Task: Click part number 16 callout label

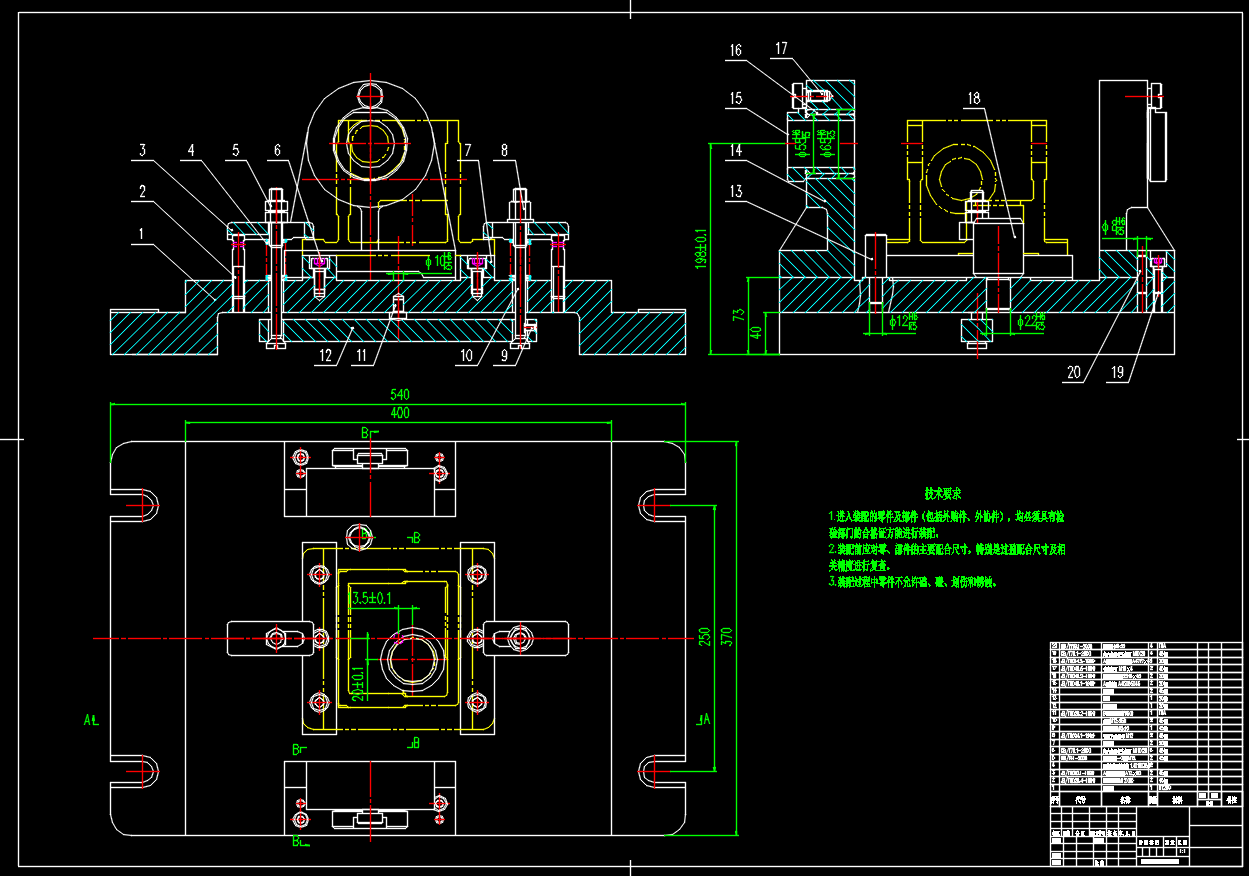Action: (x=736, y=50)
